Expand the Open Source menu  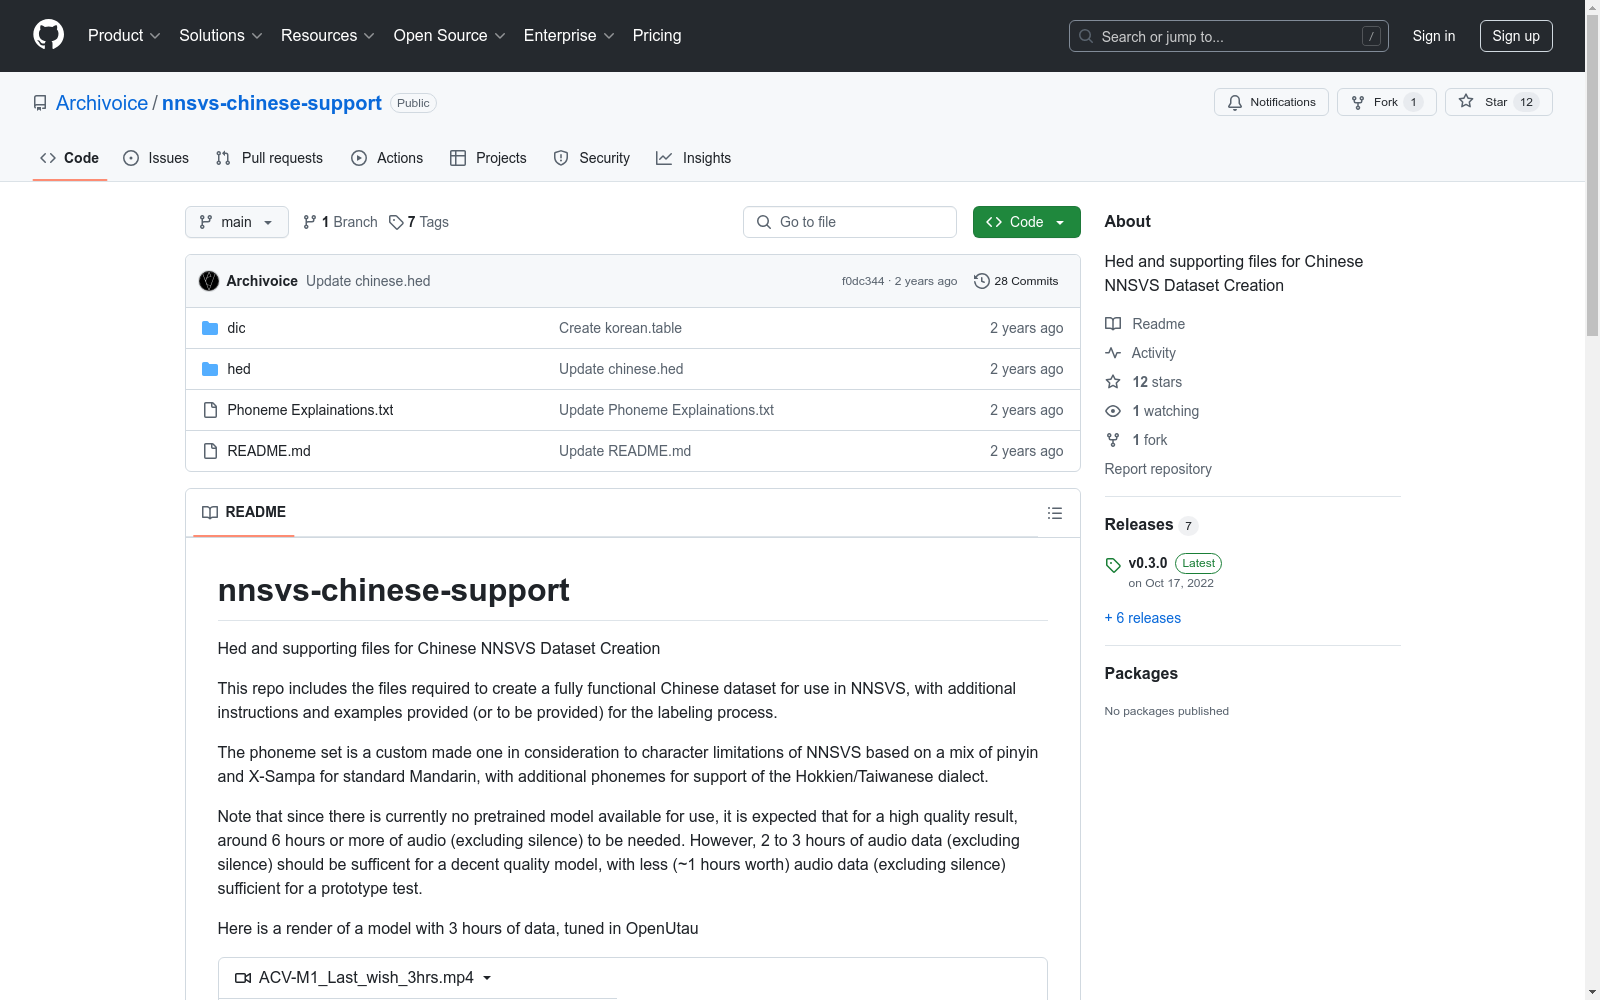[449, 36]
